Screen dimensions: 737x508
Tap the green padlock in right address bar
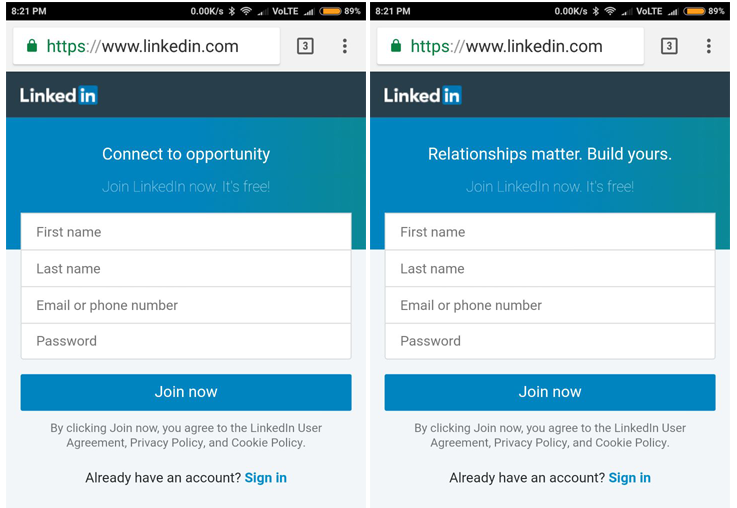pyautogui.click(x=396, y=46)
